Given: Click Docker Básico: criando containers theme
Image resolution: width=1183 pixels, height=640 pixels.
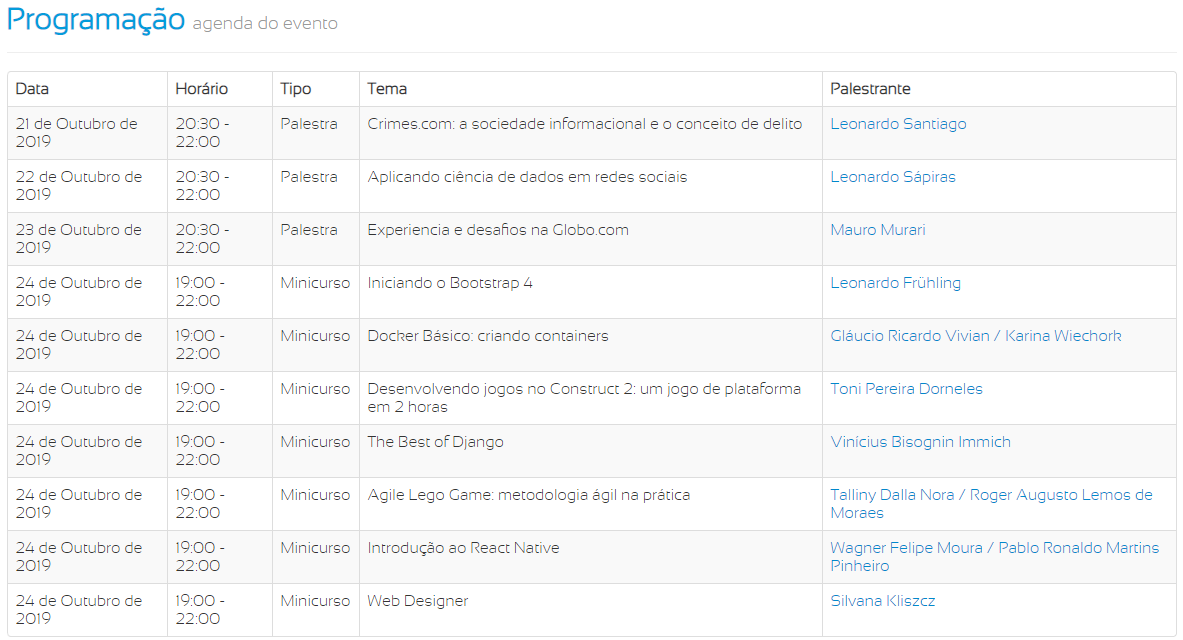Looking at the screenshot, I should [487, 336].
